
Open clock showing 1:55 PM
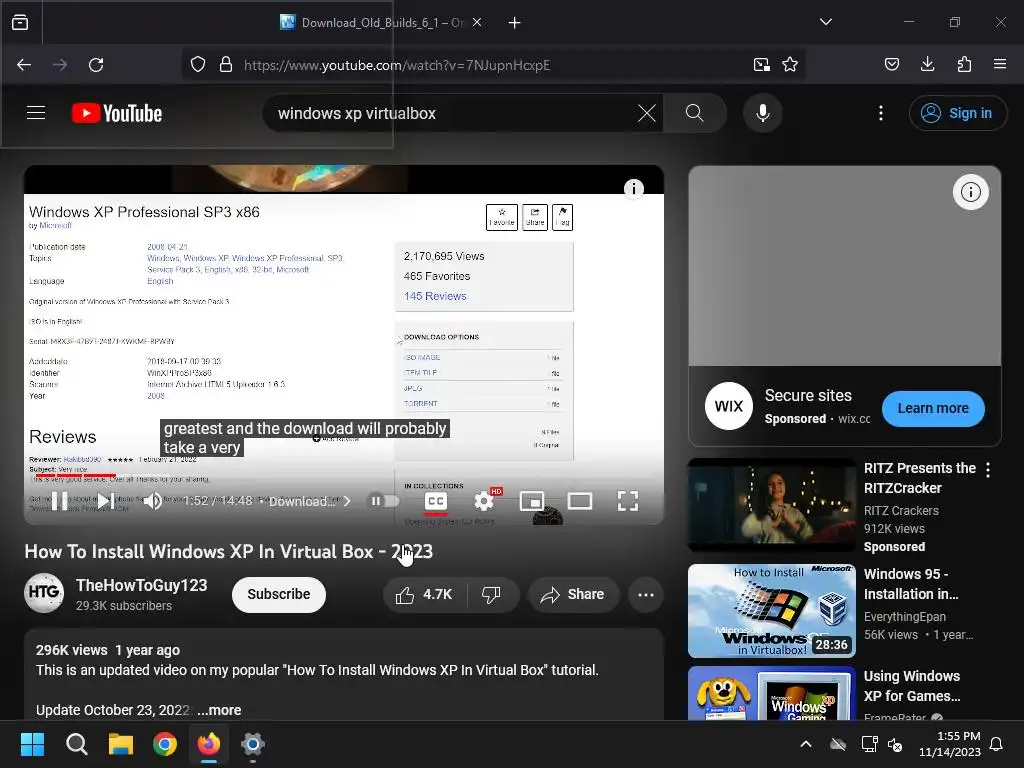click(x=950, y=744)
